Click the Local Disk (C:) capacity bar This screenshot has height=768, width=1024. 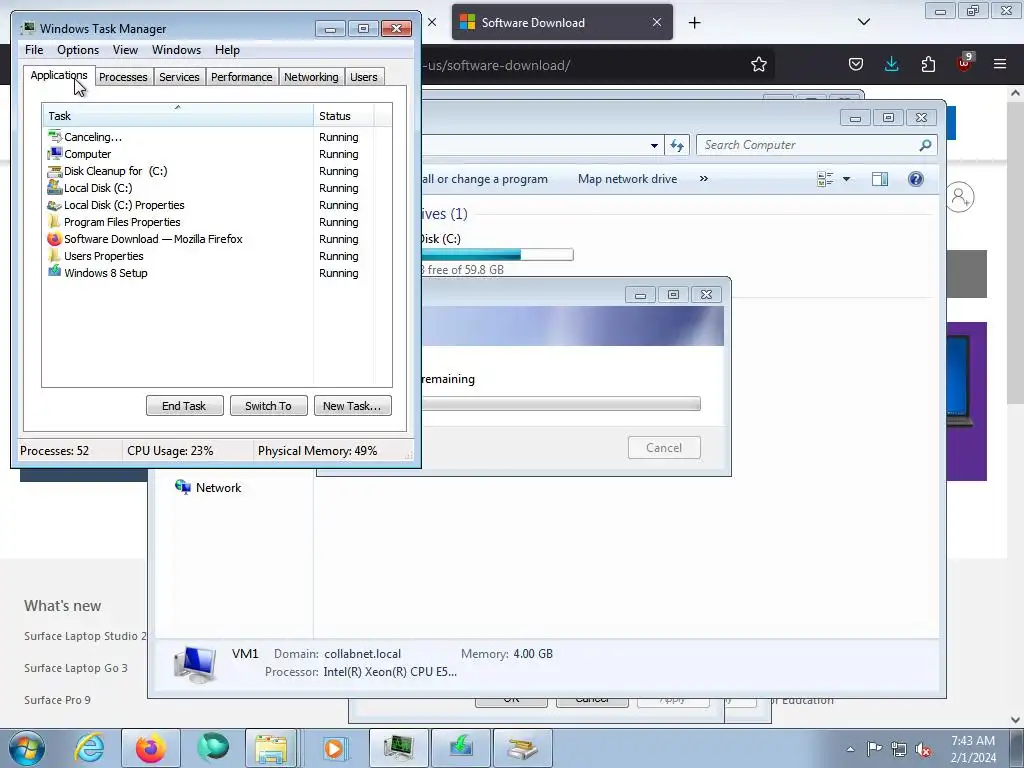coord(498,255)
